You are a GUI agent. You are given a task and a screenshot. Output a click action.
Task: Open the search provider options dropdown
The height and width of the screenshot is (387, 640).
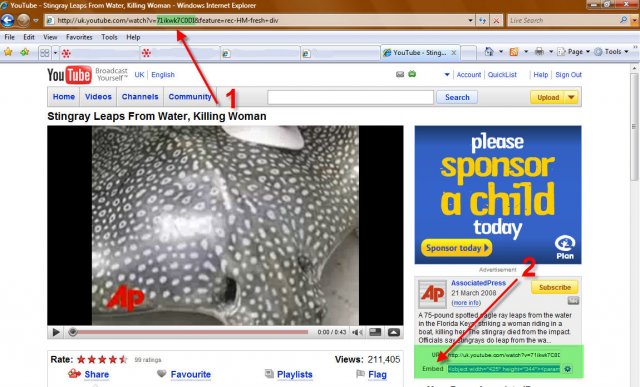pos(635,20)
